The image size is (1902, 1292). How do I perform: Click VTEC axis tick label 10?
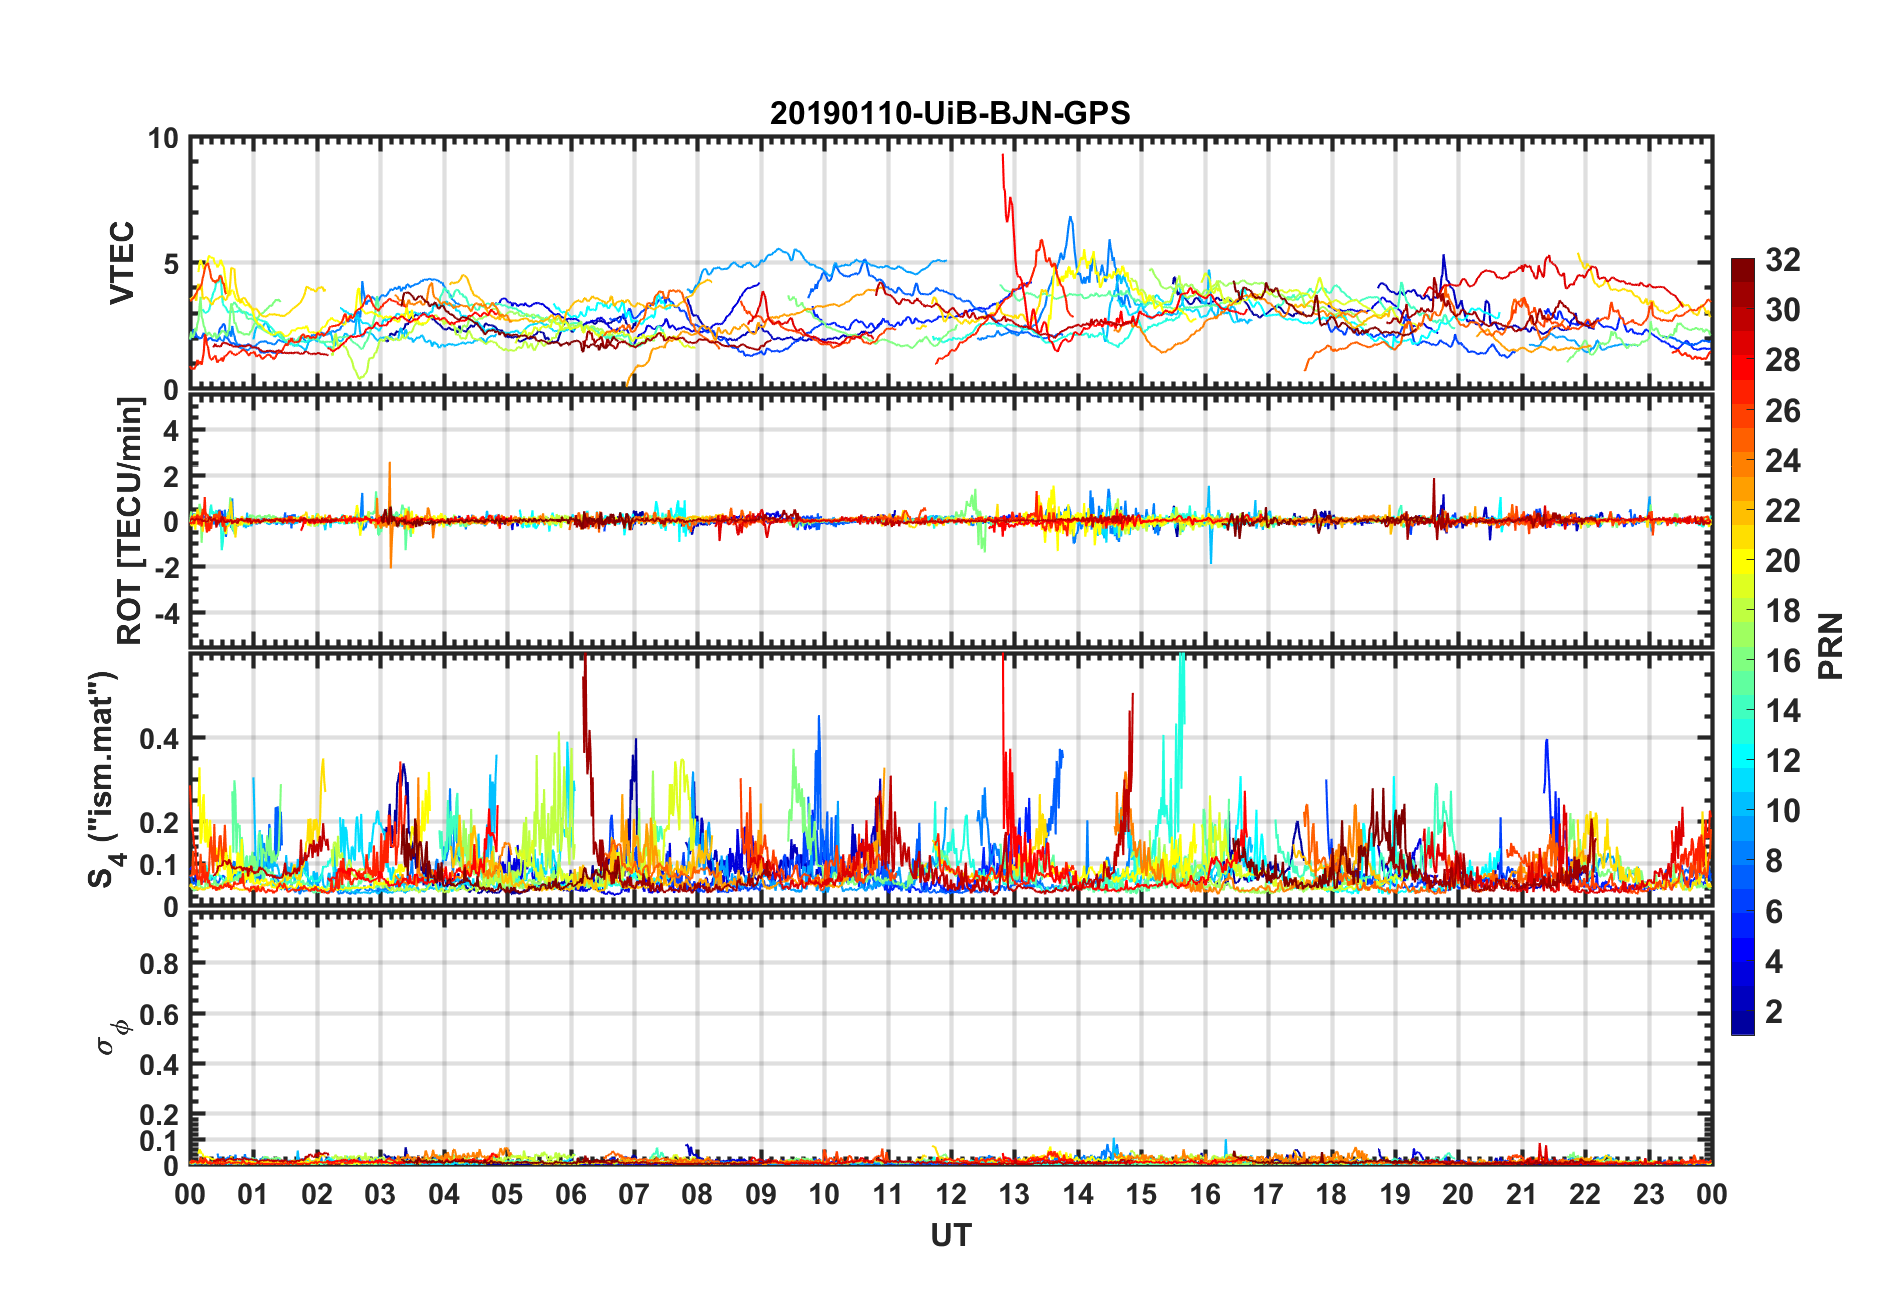pos(163,139)
